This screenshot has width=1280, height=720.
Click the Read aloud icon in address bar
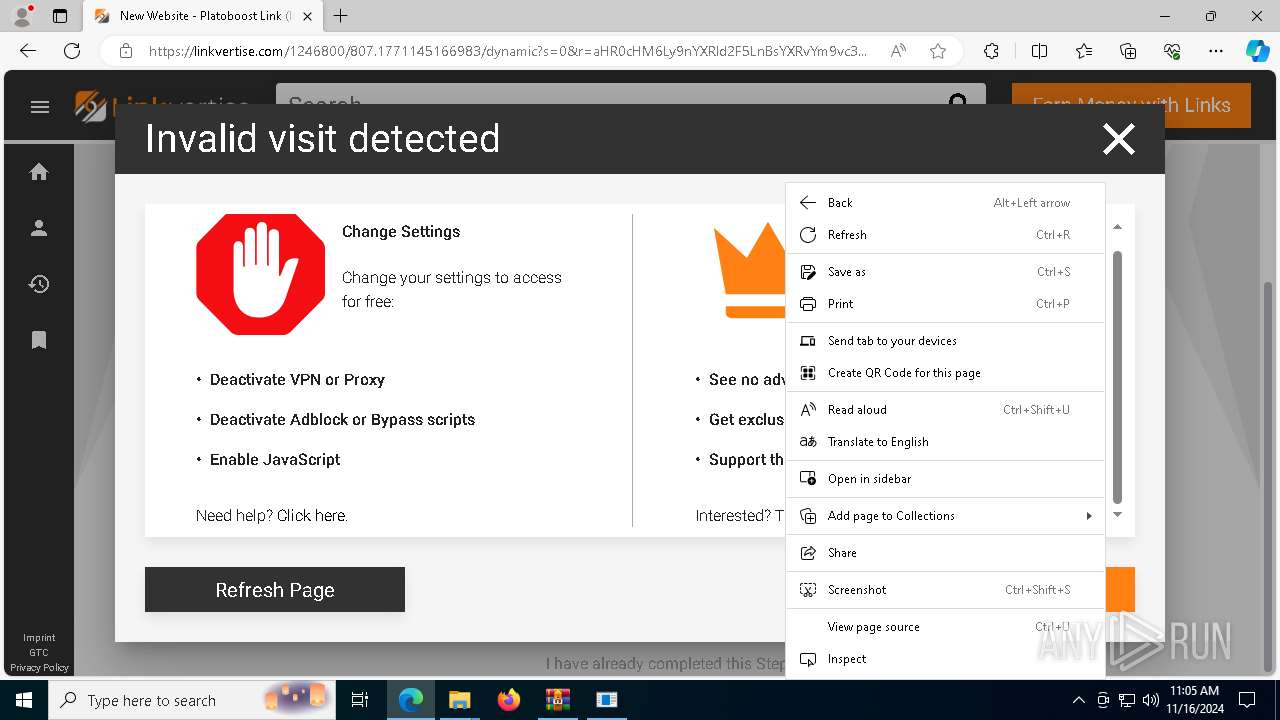pyautogui.click(x=898, y=51)
